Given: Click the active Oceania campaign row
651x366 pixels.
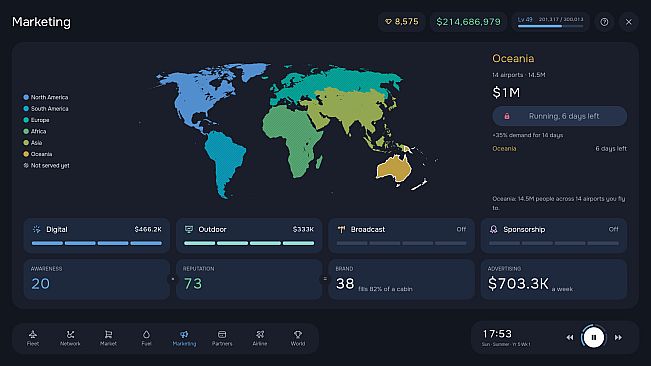Looking at the screenshot, I should tap(559, 149).
